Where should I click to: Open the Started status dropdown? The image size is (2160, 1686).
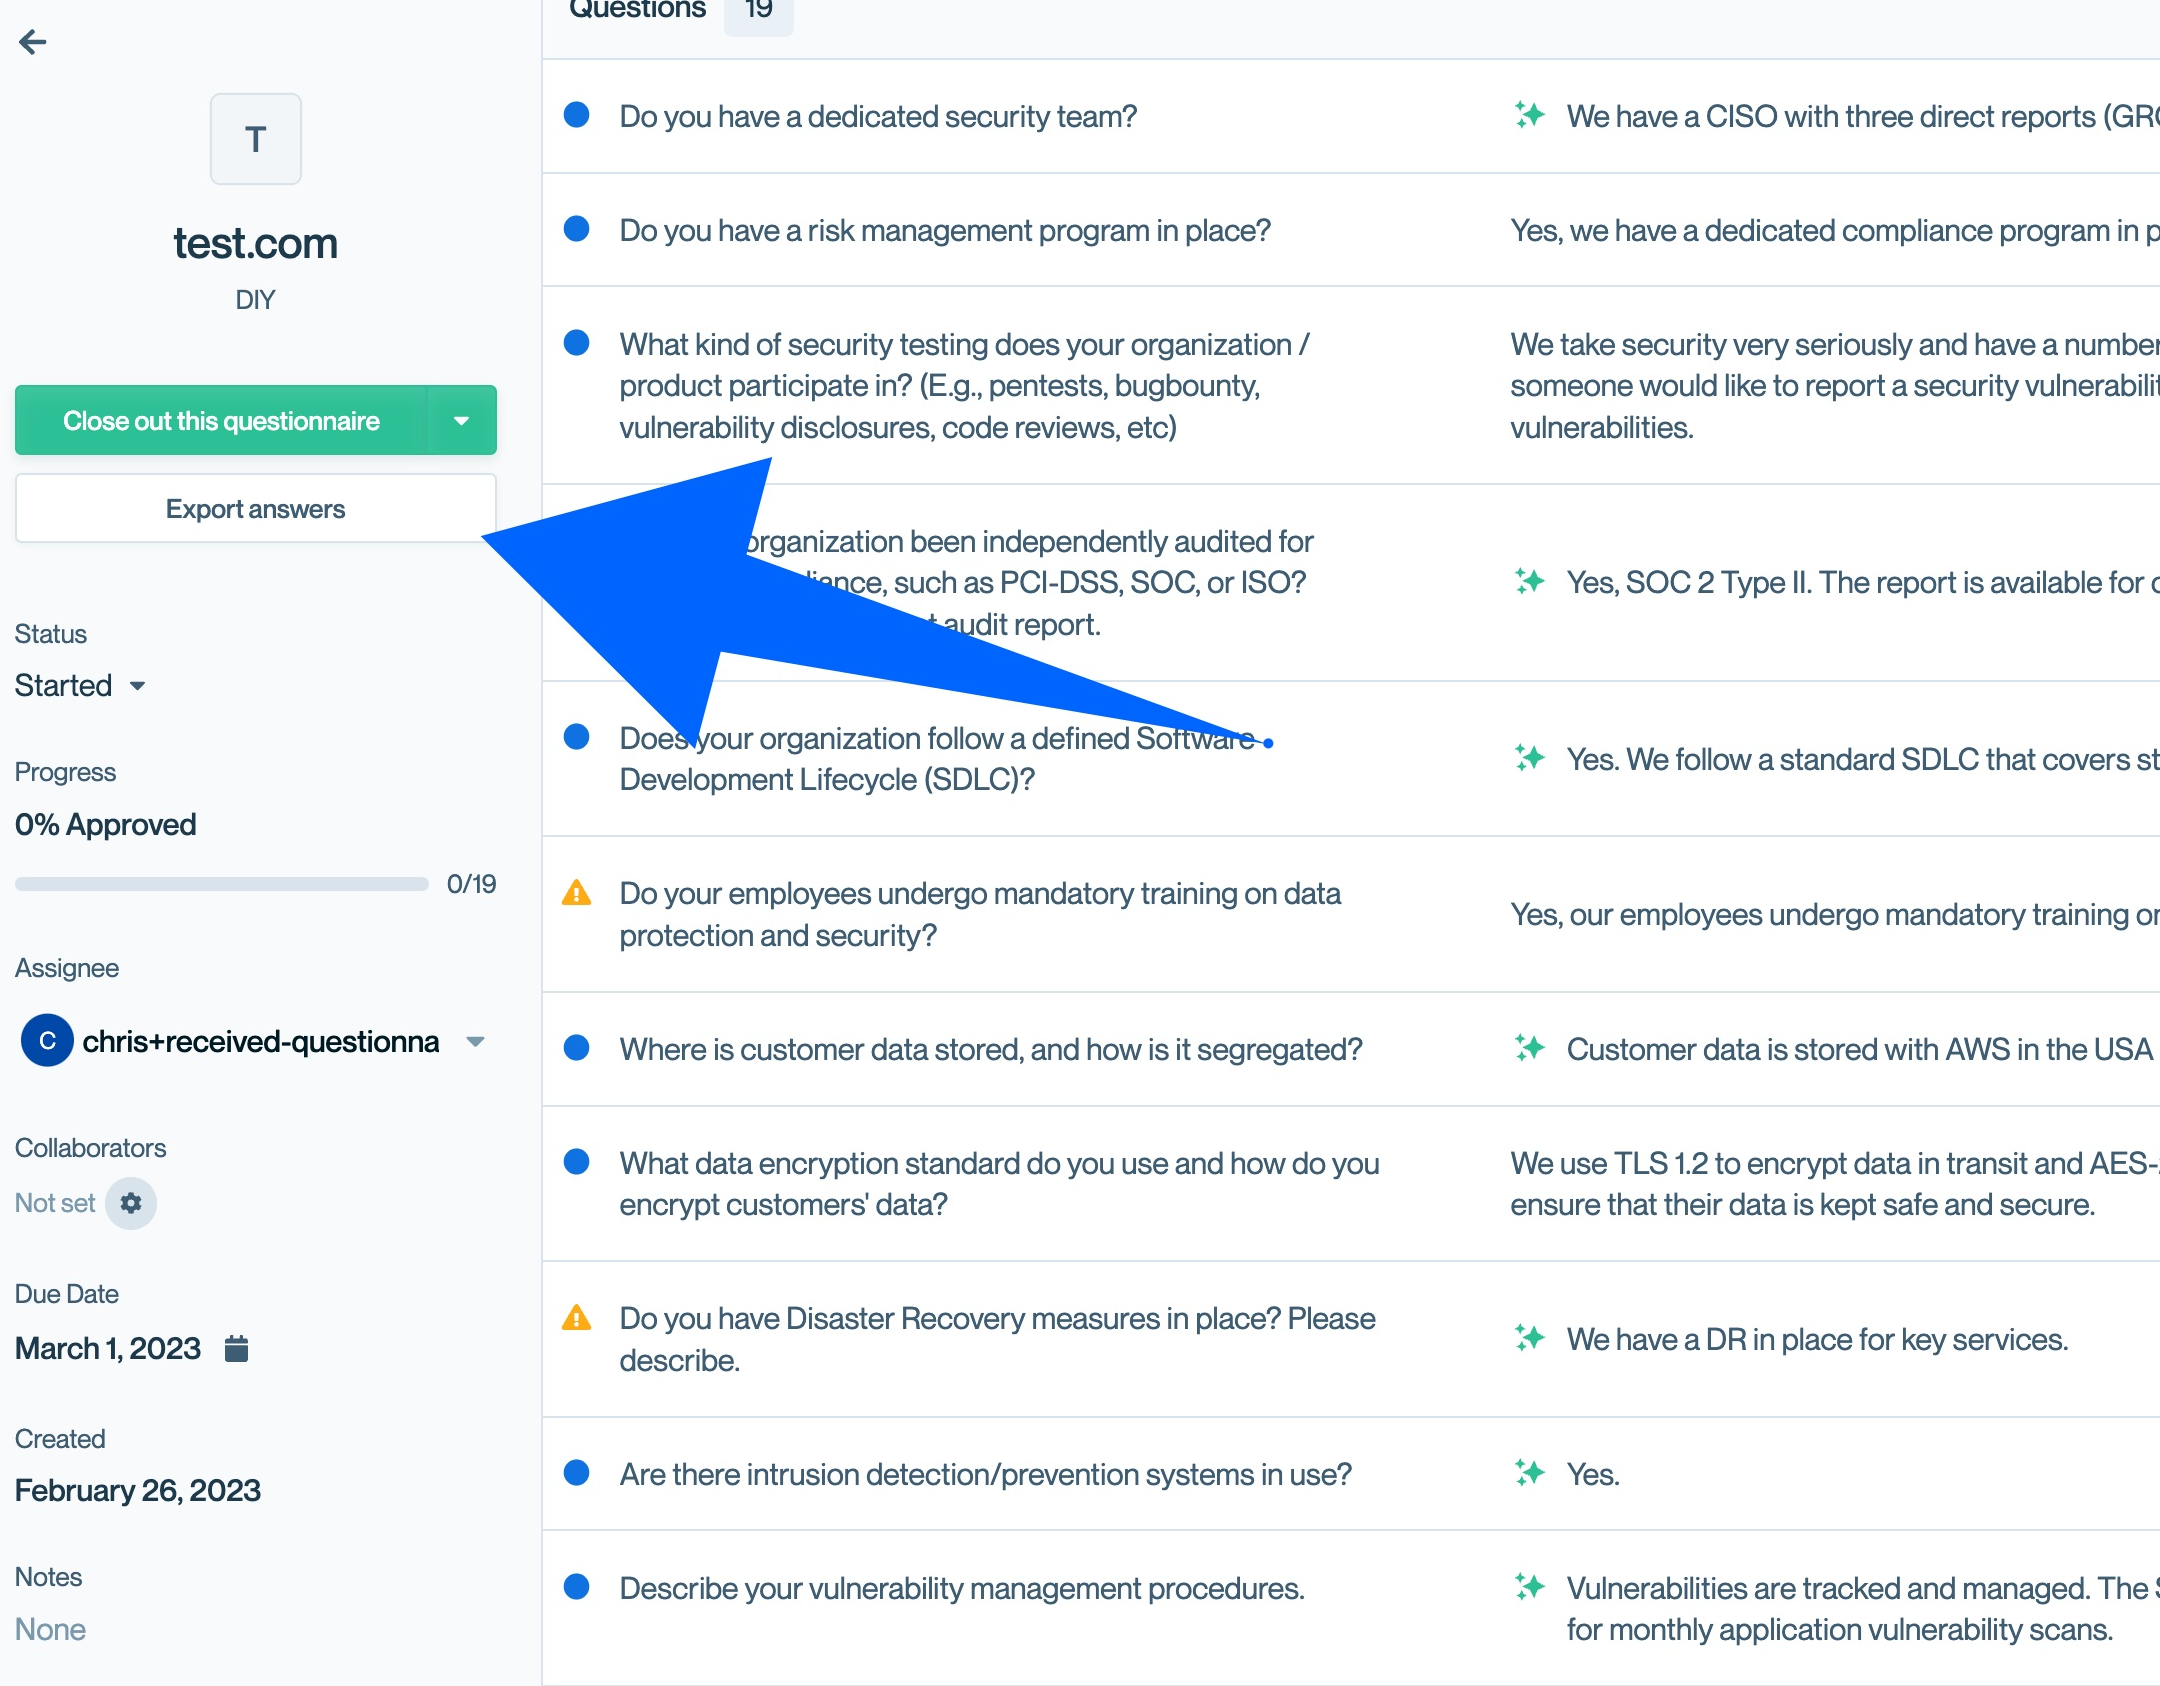point(80,686)
